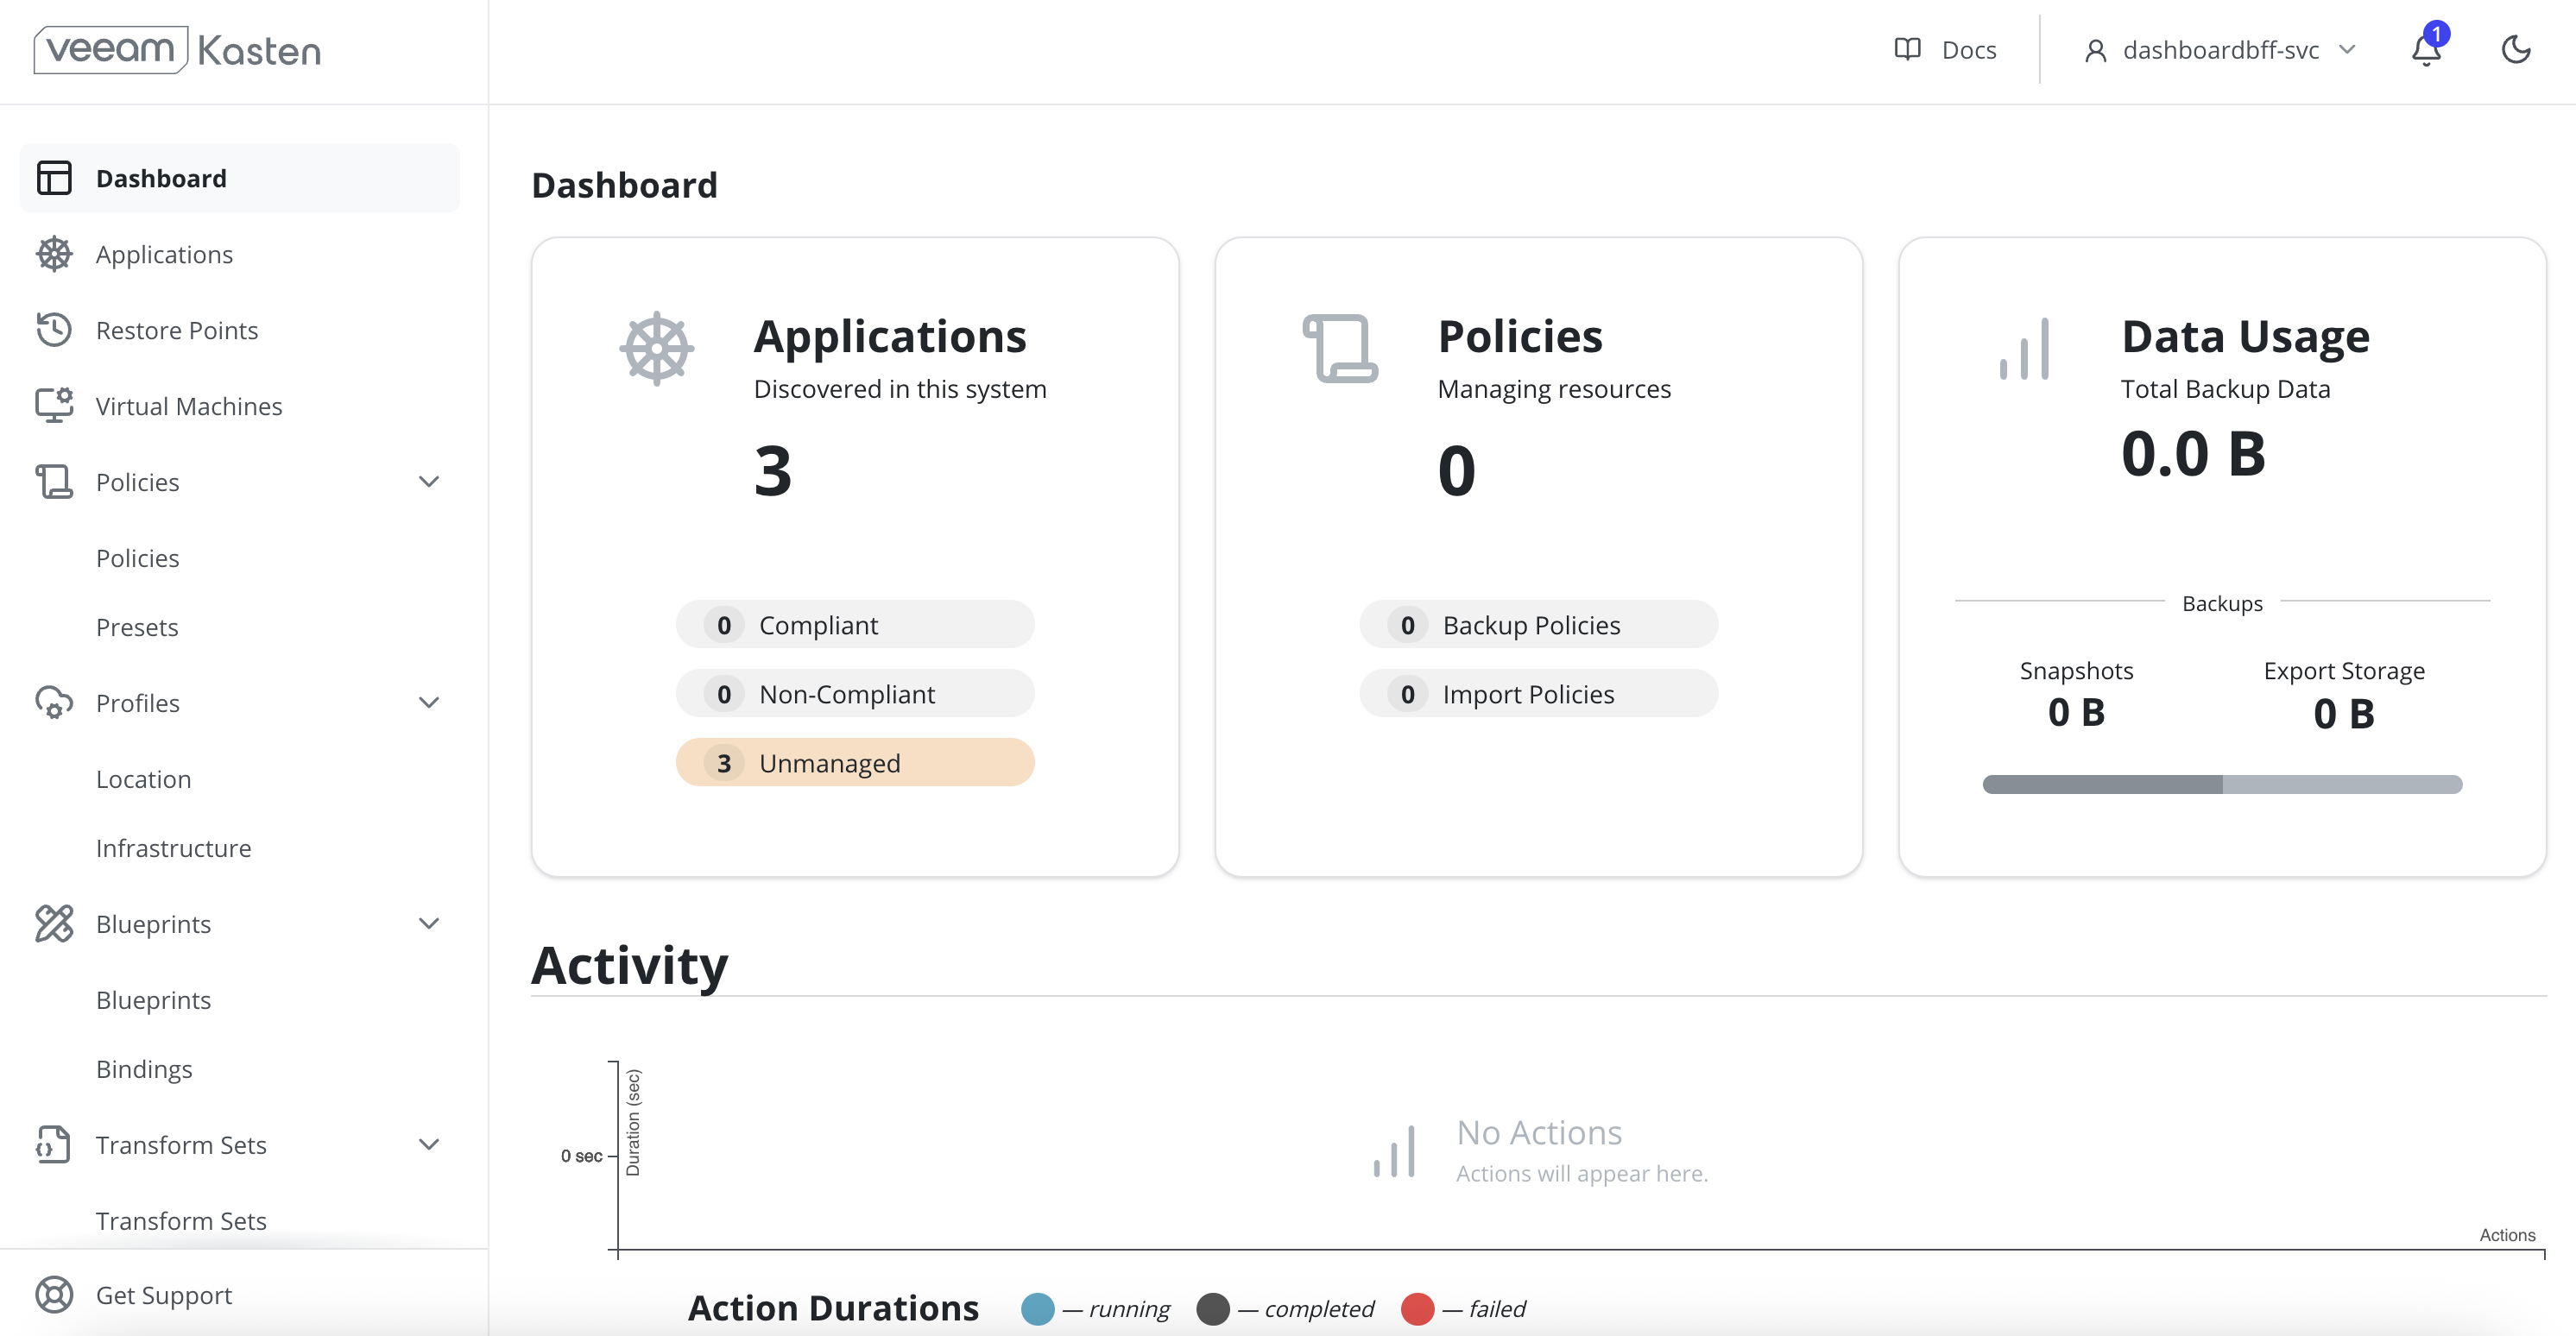Collapse the Transform Sets section chevron
2576x1336 pixels.
pos(429,1145)
